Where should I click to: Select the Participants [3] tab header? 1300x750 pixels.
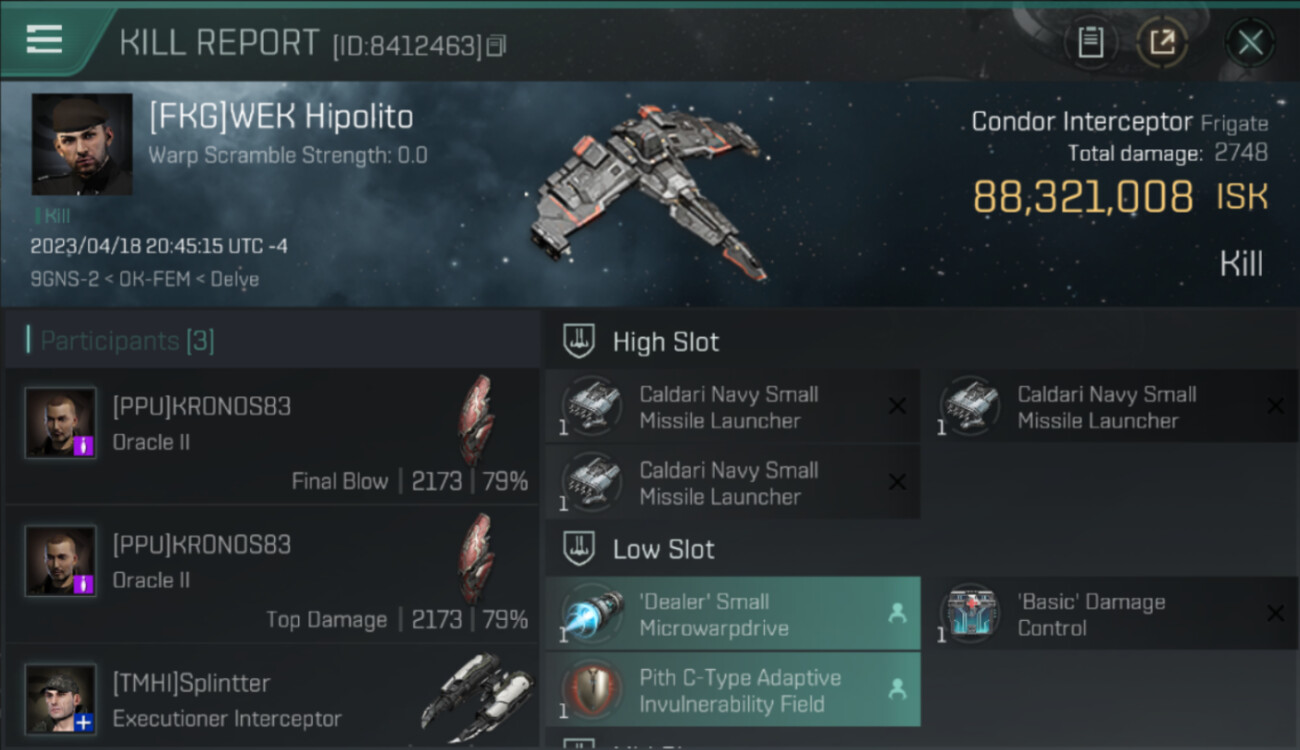[127, 341]
